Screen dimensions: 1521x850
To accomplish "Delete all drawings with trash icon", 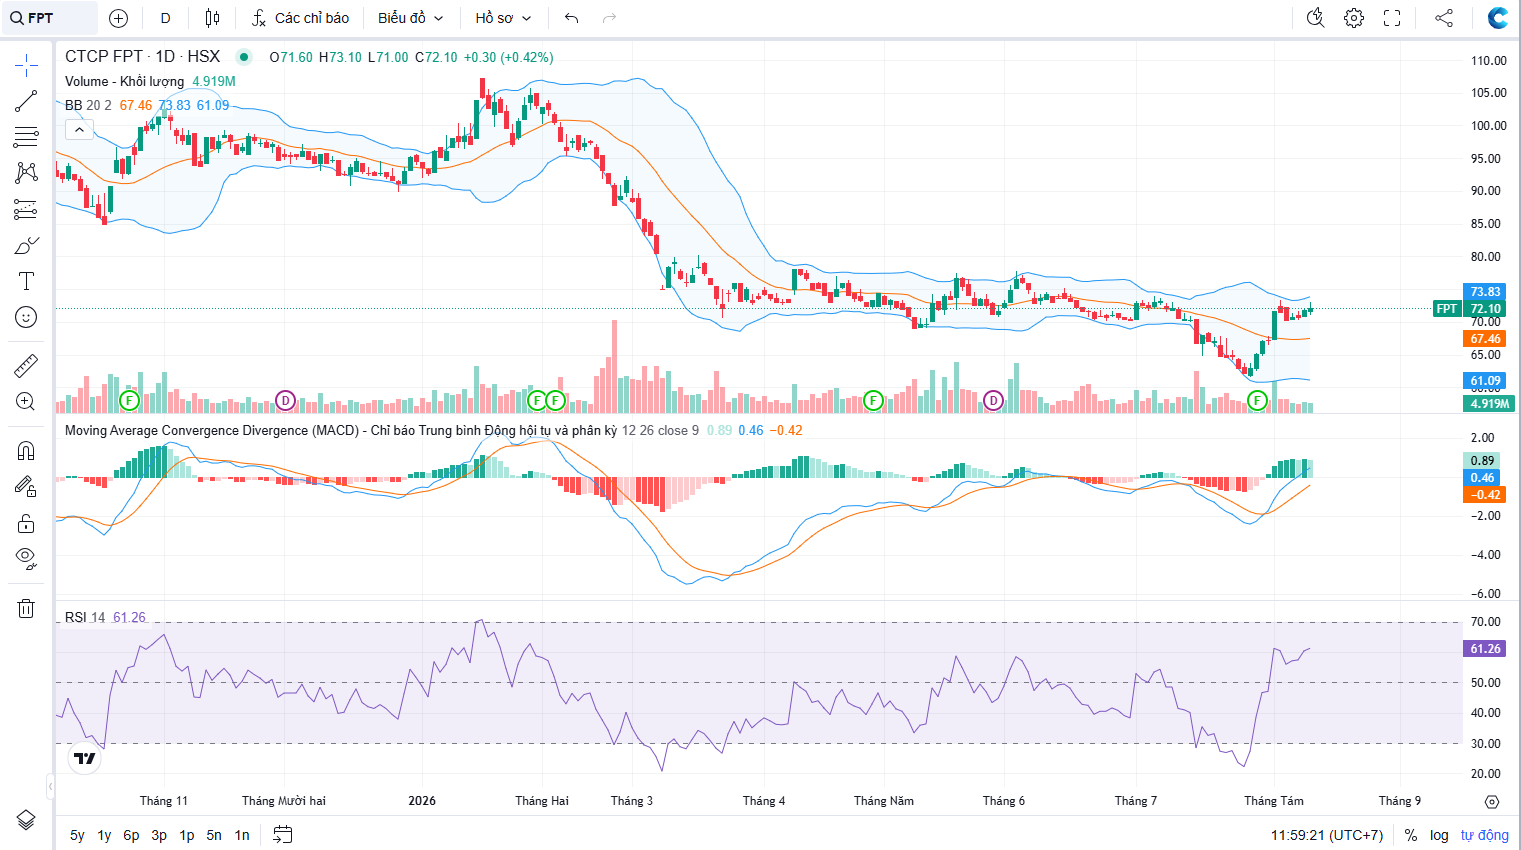I will coord(26,608).
